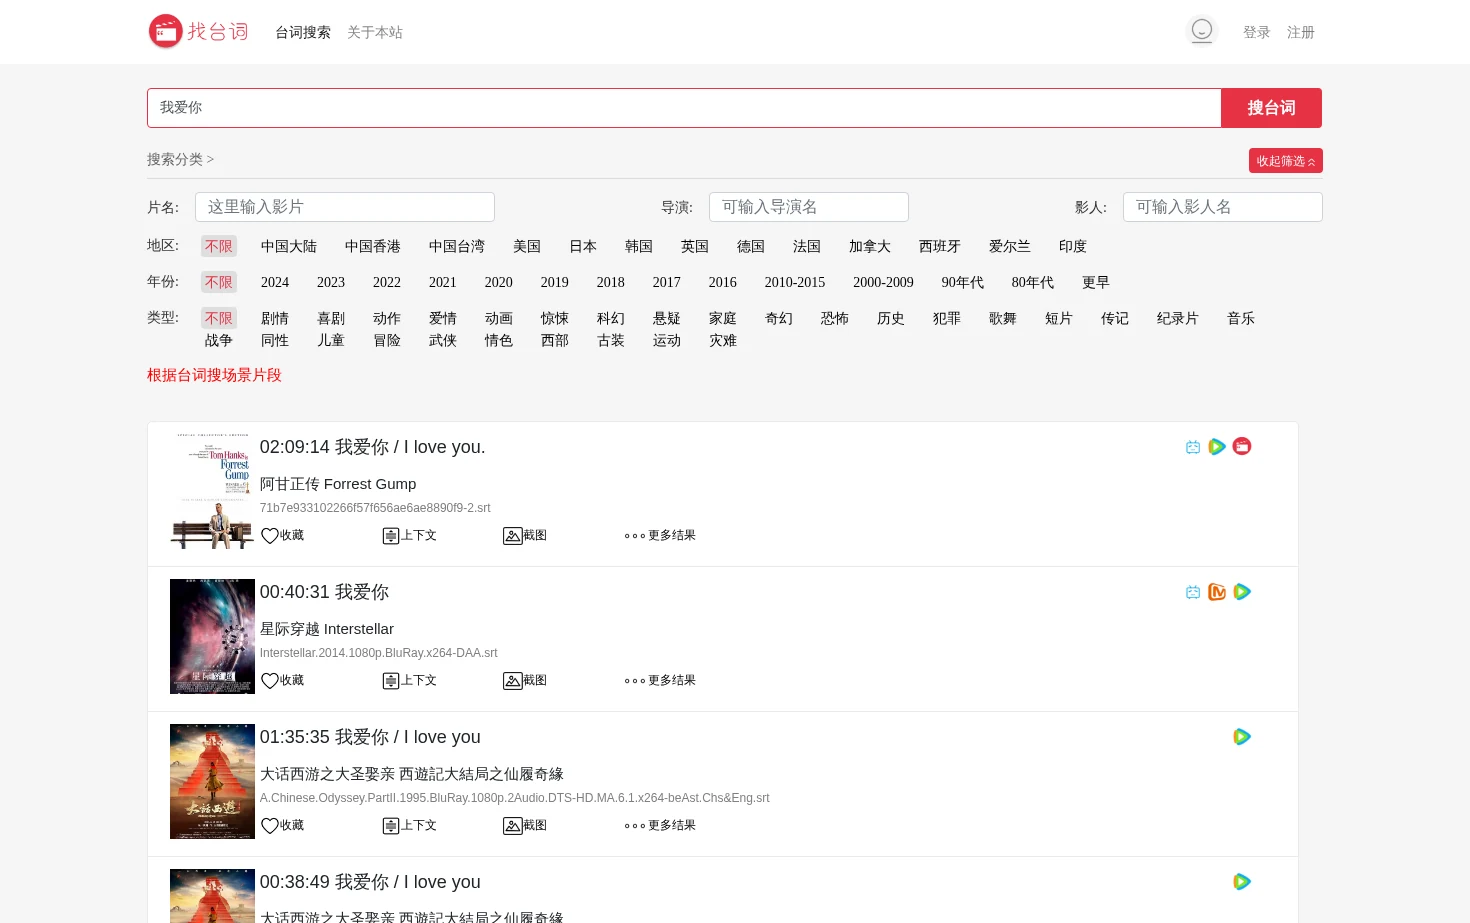The width and height of the screenshot is (1470, 923).
Task: Focus the main search box containing 我爱你
Action: click(x=684, y=108)
